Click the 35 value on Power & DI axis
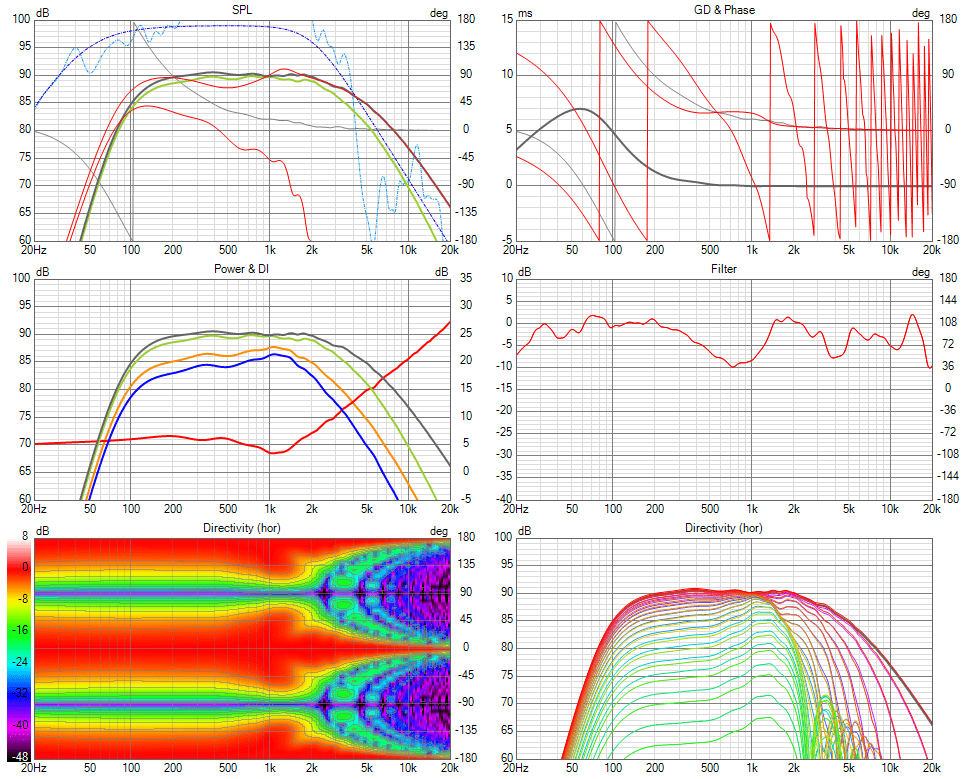966x779 pixels. point(466,278)
